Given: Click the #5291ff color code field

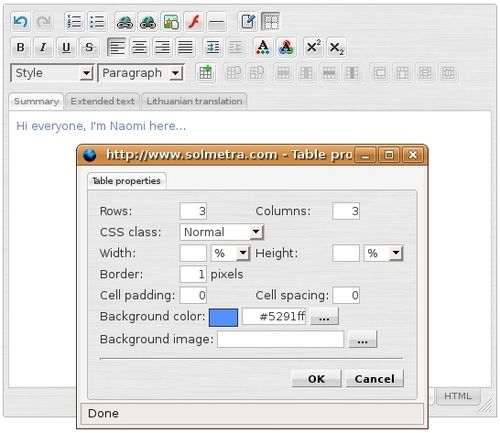Looking at the screenshot, I should 274,316.
